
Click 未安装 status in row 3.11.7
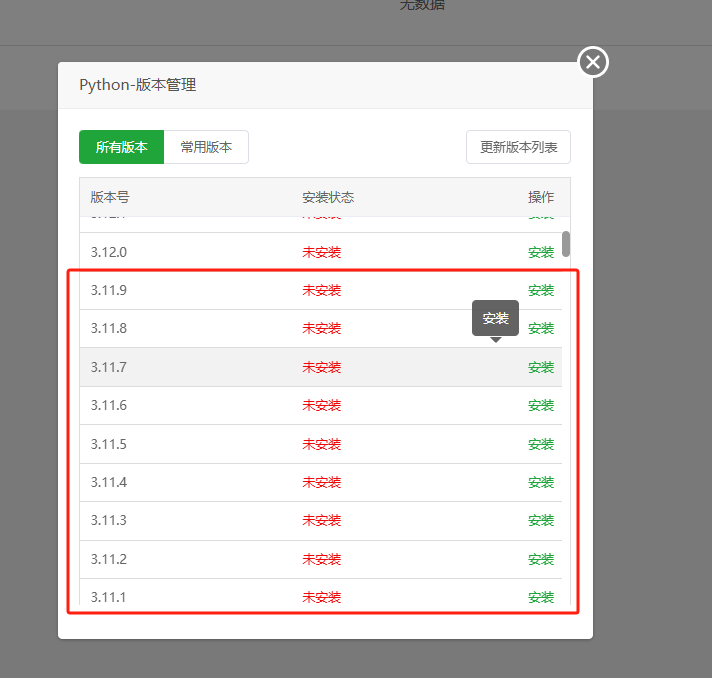[321, 367]
